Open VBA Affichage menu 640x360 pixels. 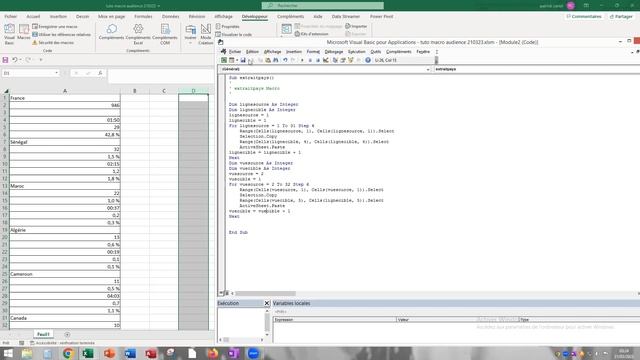pos(272,52)
